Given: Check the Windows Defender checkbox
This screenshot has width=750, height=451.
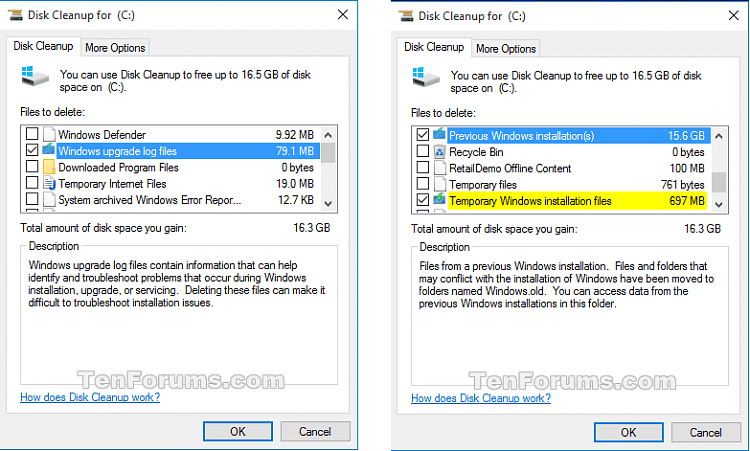Looking at the screenshot, I should coord(32,133).
